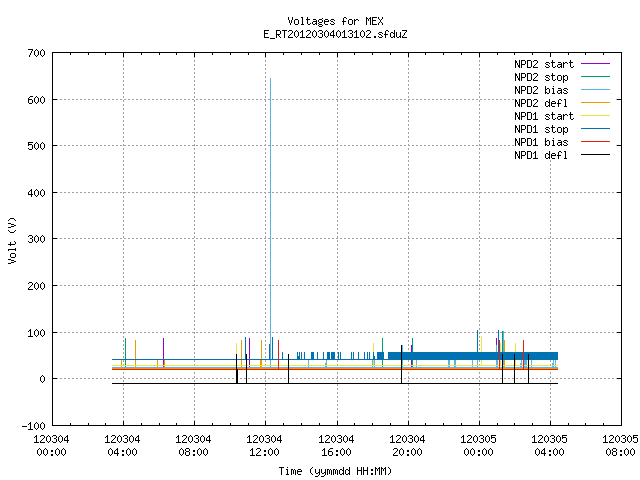Click the x-axis tick '120305 08:00'
The height and width of the screenshot is (480, 640).
(x=620, y=446)
